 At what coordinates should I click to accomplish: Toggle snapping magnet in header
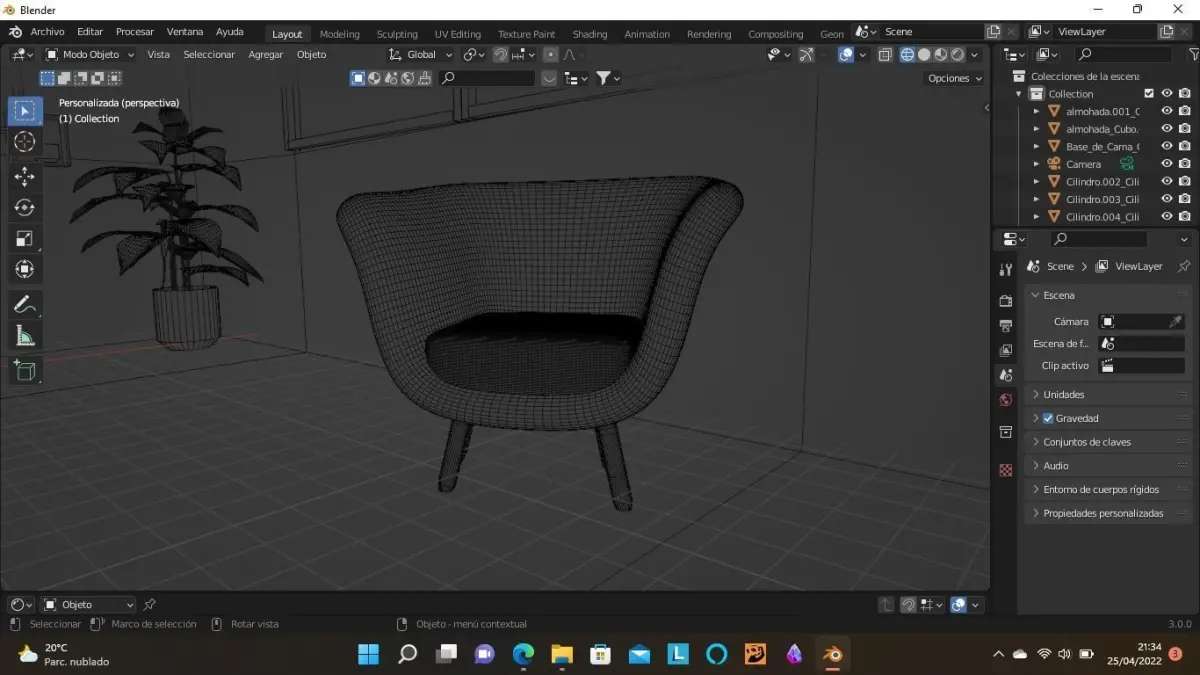click(501, 55)
